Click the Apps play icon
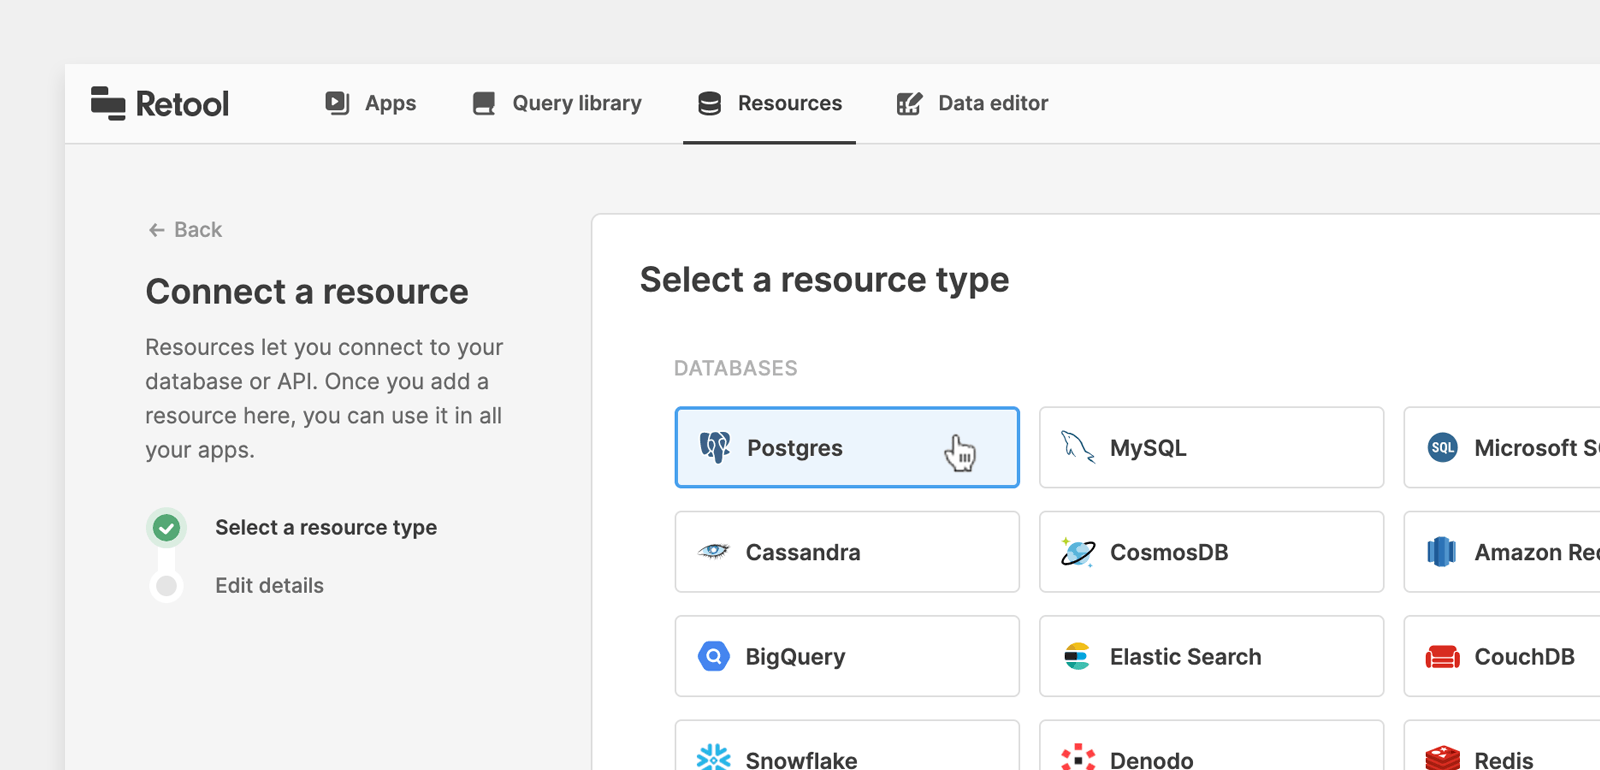The image size is (1600, 770). (337, 103)
